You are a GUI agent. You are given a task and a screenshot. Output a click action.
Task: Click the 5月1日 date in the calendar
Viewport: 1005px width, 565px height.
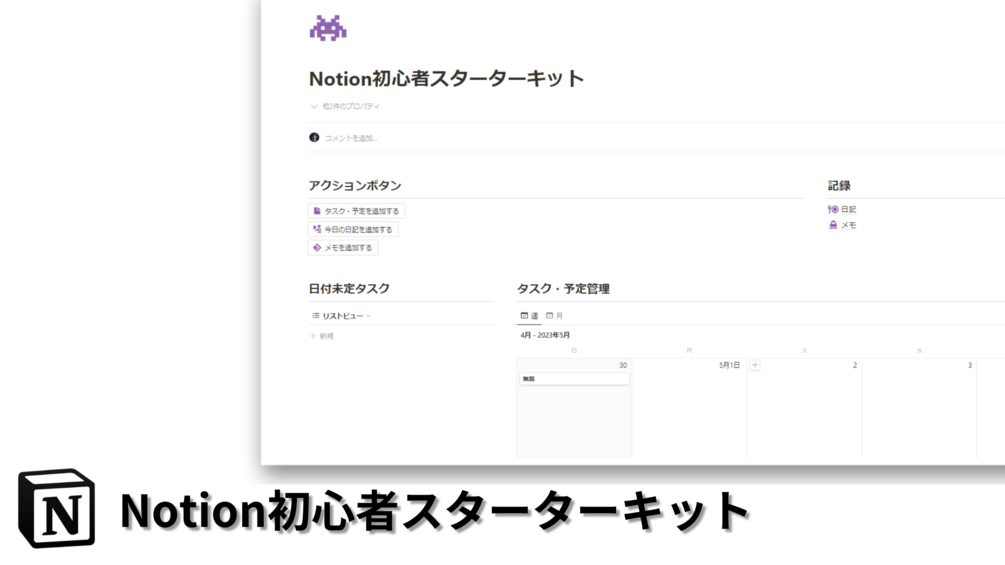coord(729,365)
